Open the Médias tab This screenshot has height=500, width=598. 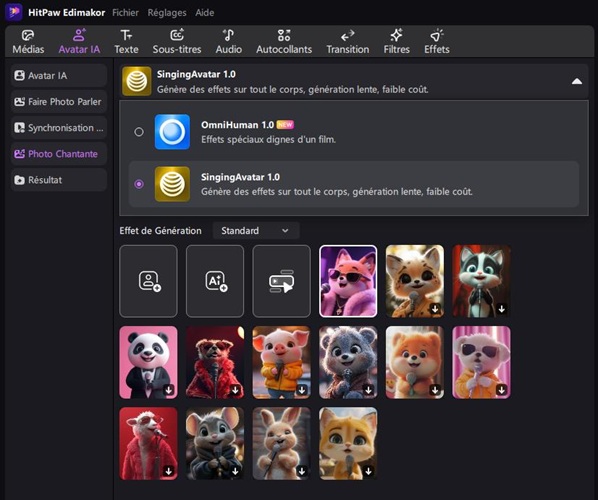click(28, 42)
